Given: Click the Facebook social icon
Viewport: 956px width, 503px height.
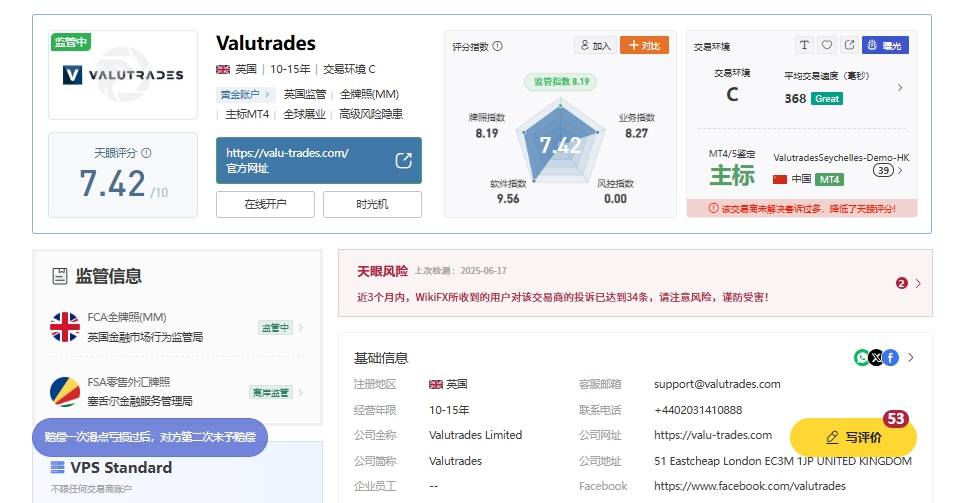Looking at the screenshot, I should 891,358.
